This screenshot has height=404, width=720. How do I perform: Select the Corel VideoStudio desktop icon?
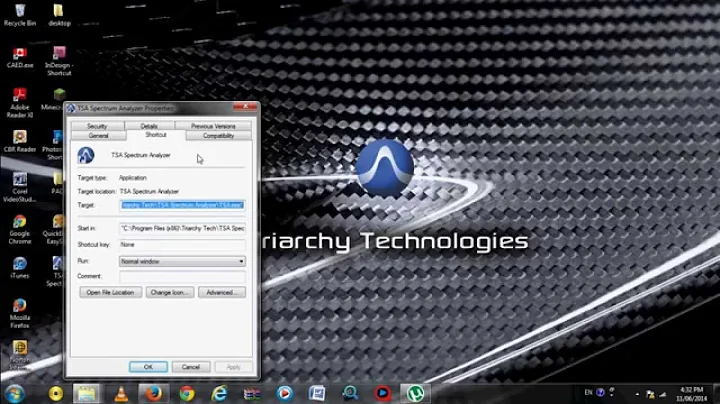tap(20, 187)
